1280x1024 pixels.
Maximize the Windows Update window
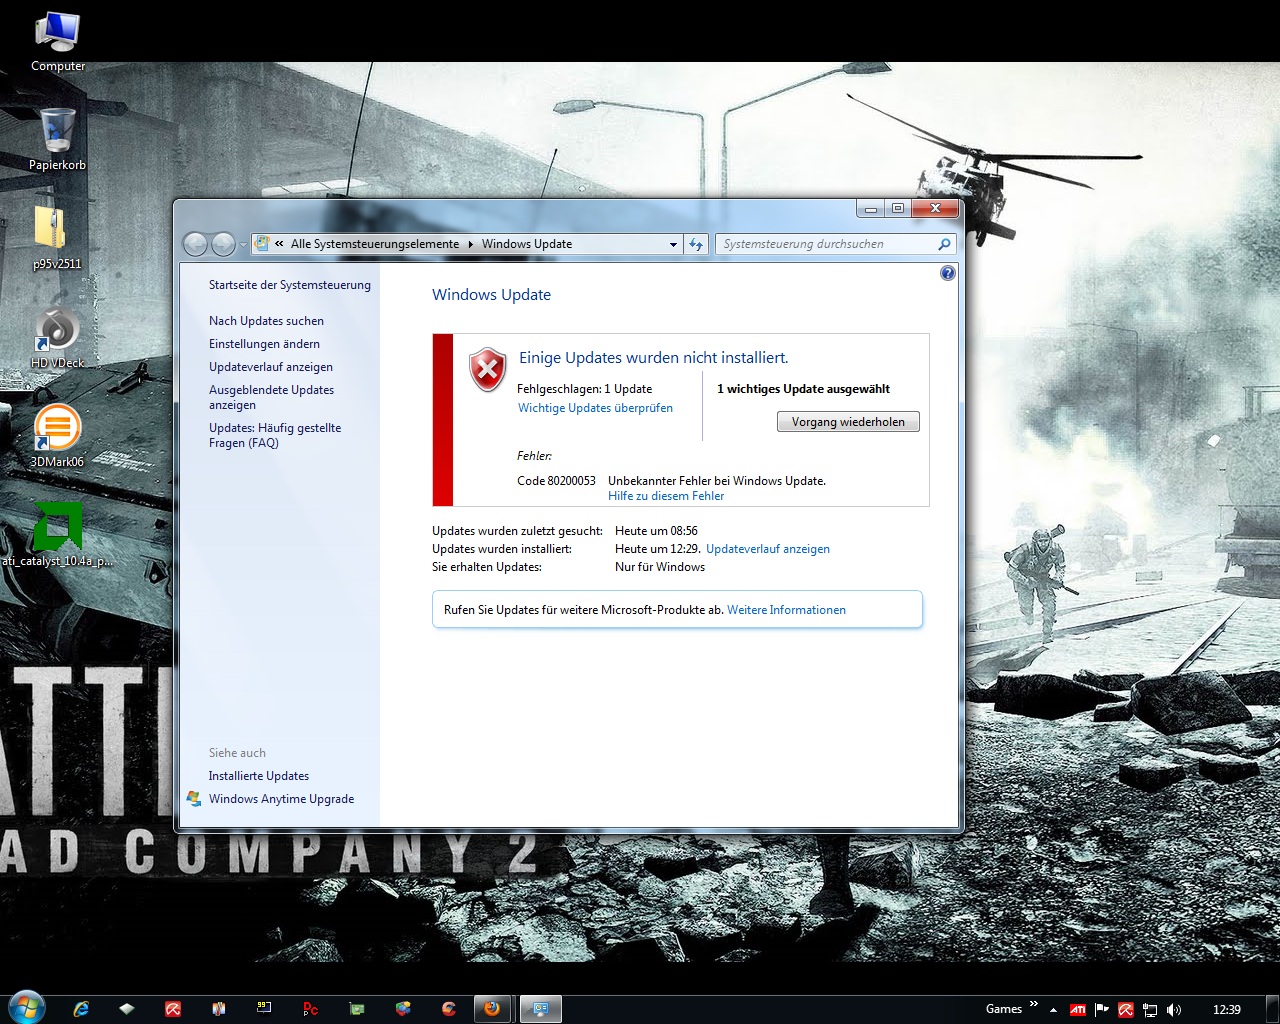pos(898,209)
